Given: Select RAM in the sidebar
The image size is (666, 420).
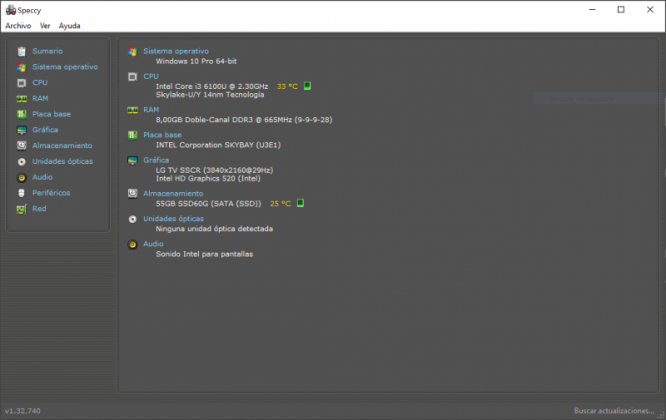Looking at the screenshot, I should click(40, 98).
